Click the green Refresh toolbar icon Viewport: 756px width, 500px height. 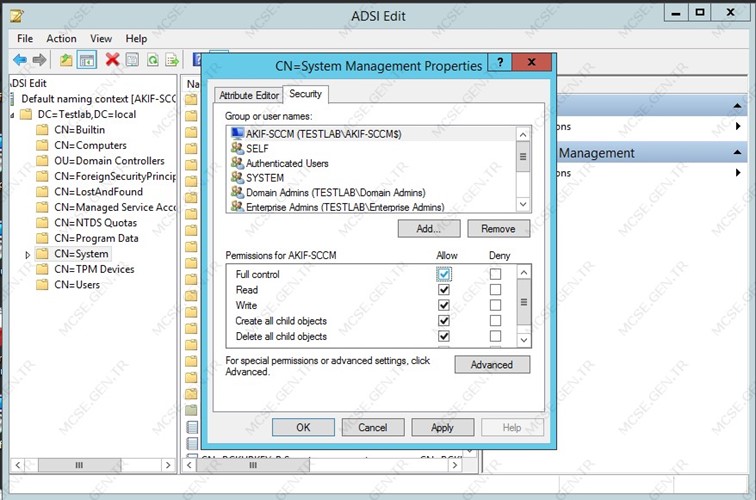(x=153, y=60)
